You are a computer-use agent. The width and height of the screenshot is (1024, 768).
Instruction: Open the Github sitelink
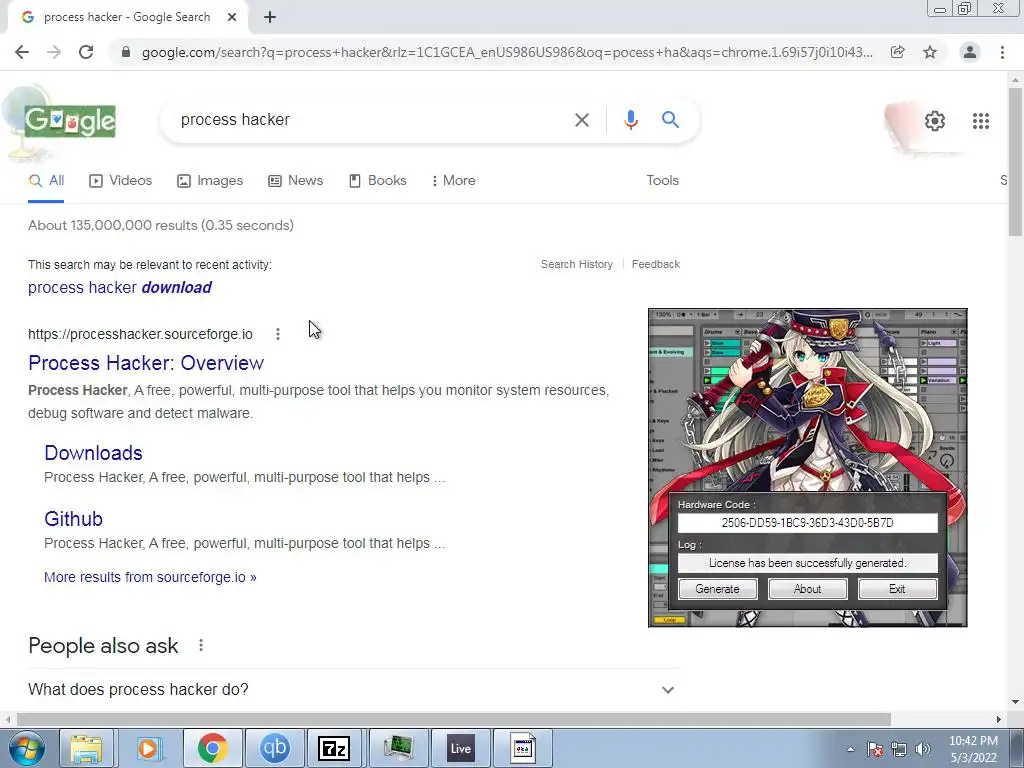click(73, 519)
